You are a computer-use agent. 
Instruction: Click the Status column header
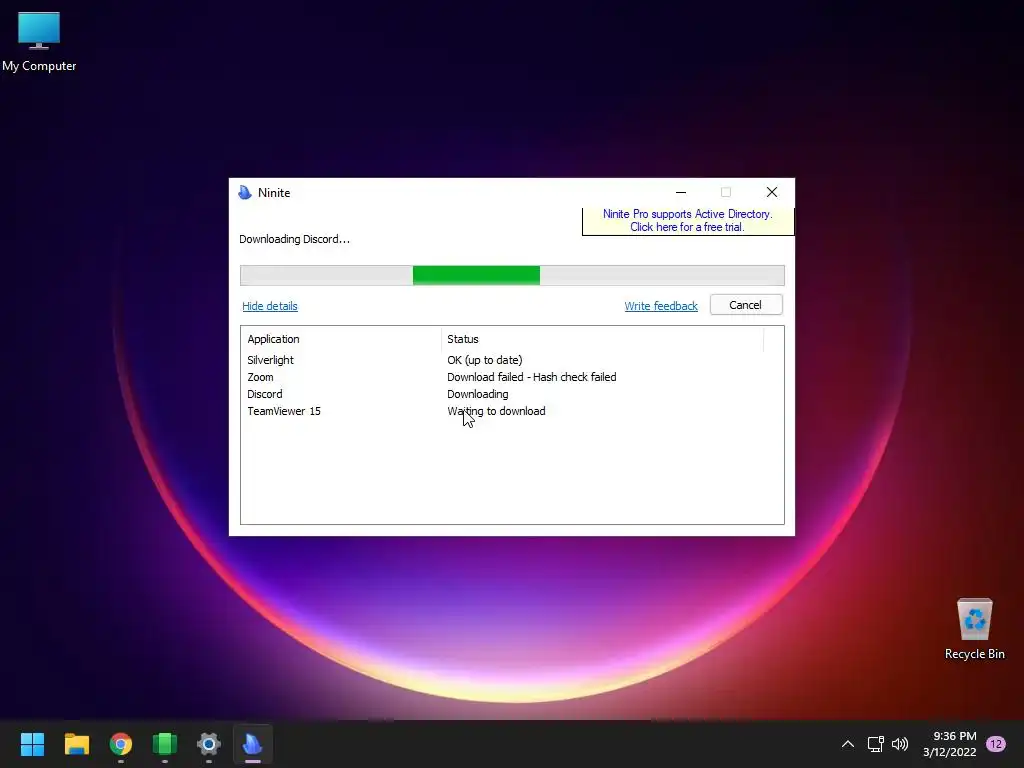(x=602, y=339)
